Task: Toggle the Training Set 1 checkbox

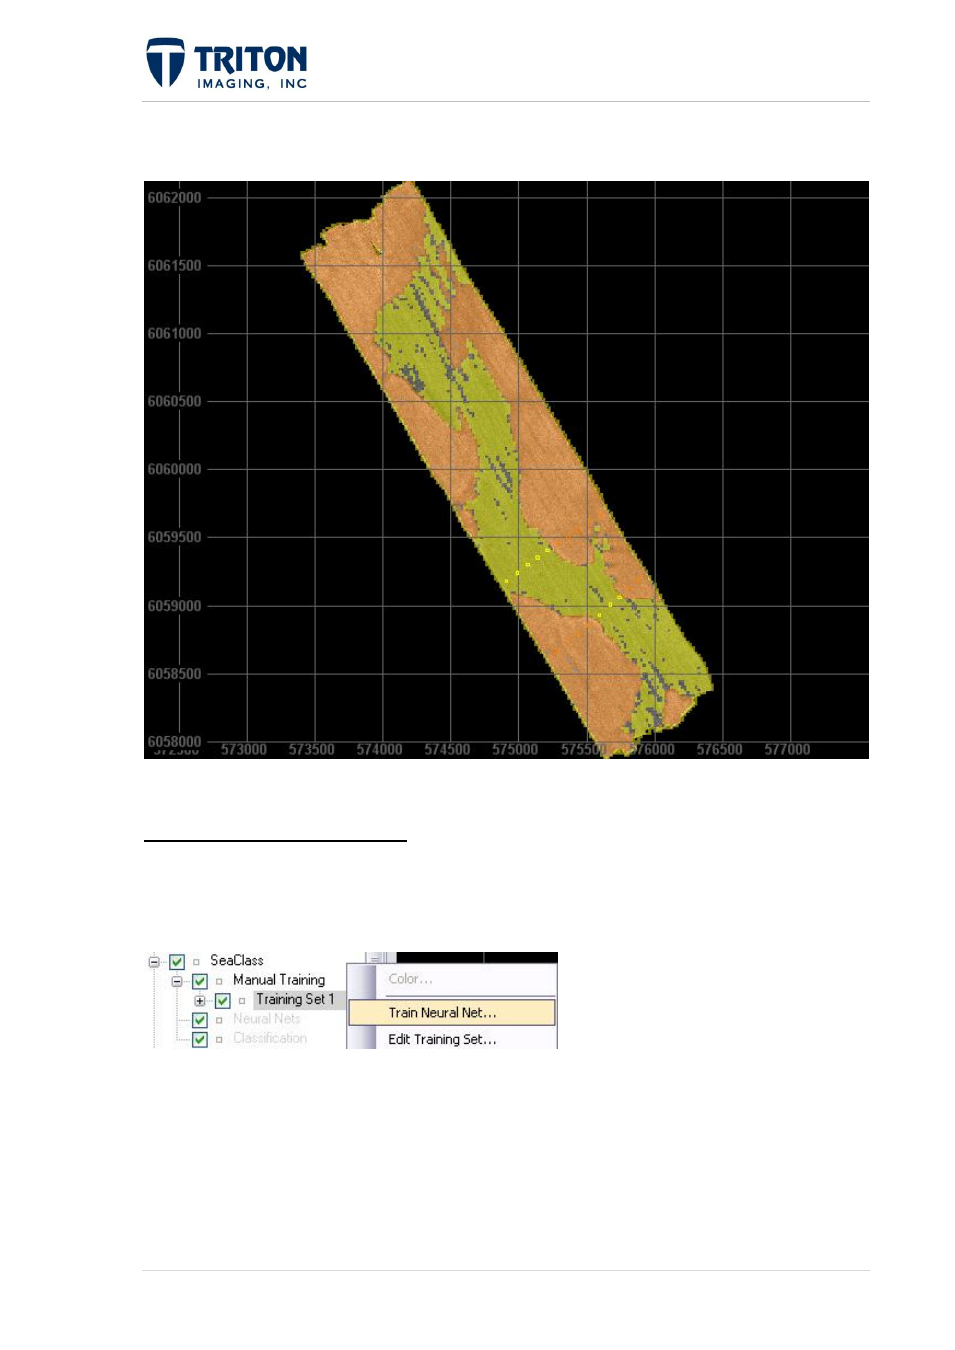Action: [x=223, y=1000]
